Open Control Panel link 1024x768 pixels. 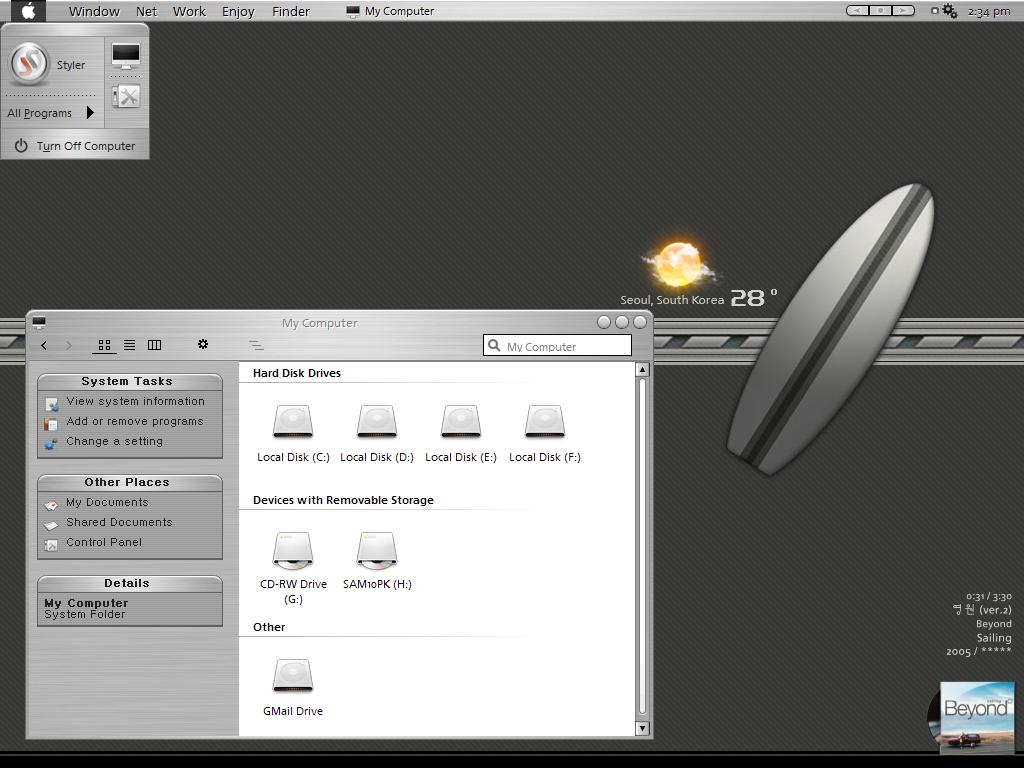point(104,542)
